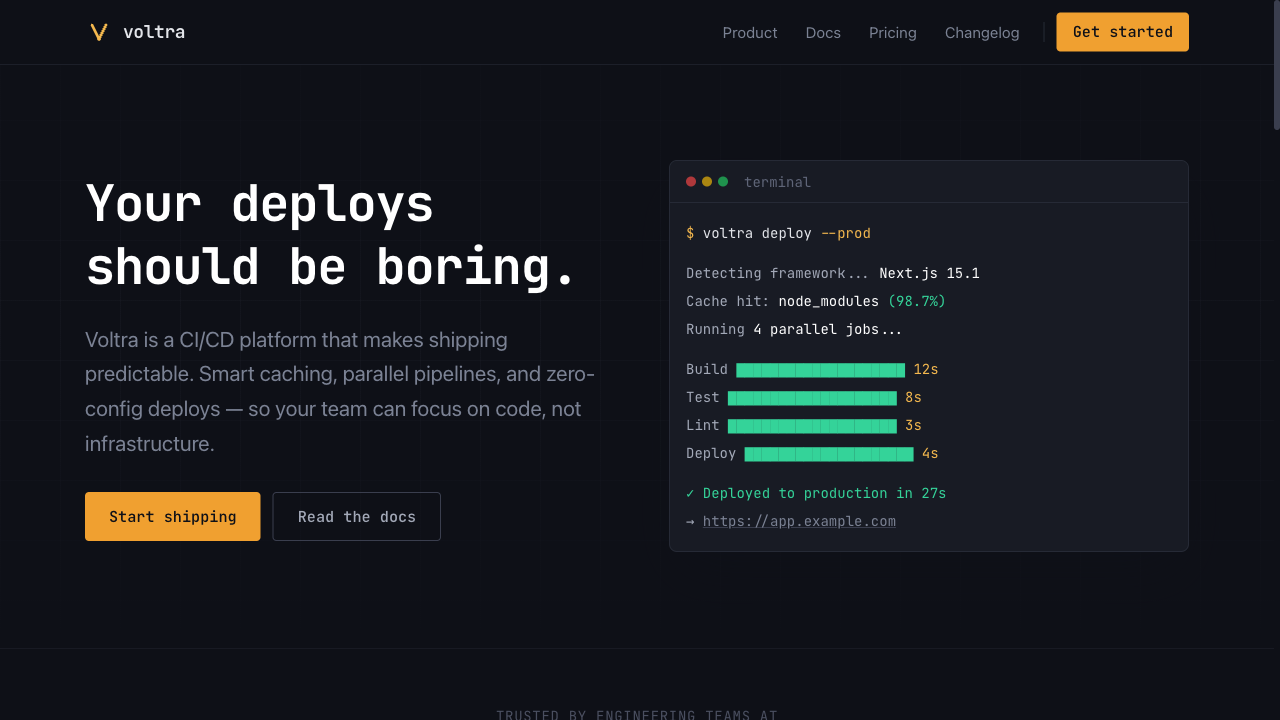
Task: Click the hero description paragraph
Action: click(340, 392)
